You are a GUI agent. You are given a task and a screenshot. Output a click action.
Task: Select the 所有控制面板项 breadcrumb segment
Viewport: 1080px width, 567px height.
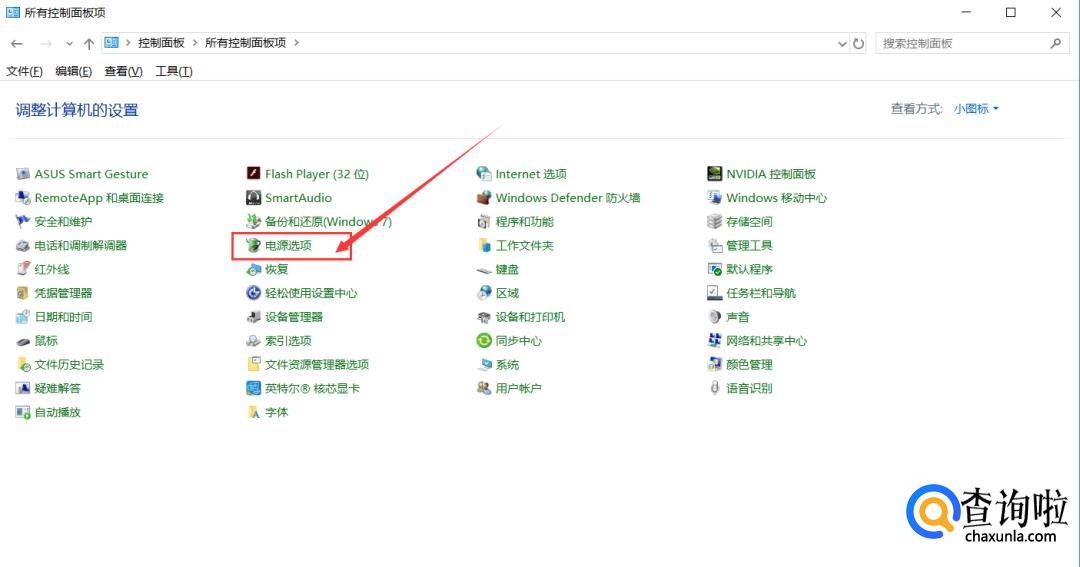point(245,43)
